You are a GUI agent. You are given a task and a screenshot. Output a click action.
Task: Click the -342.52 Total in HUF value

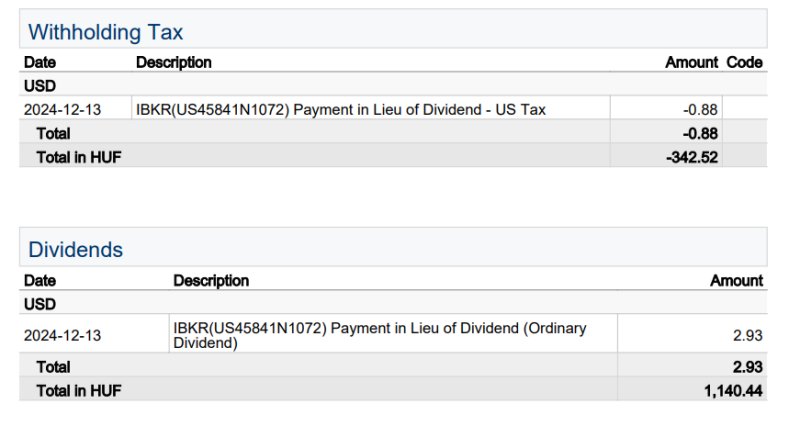691,157
